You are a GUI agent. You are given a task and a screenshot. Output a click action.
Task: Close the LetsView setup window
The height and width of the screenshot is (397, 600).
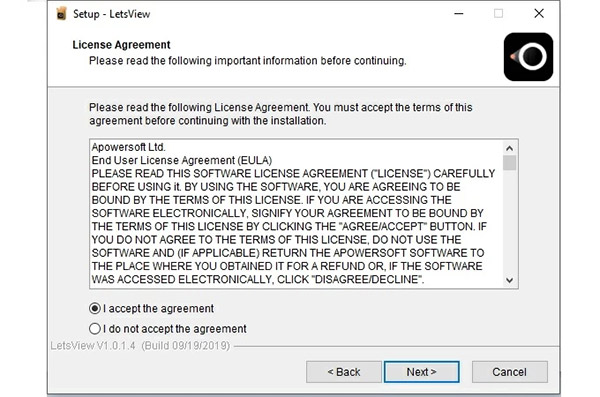pyautogui.click(x=539, y=13)
